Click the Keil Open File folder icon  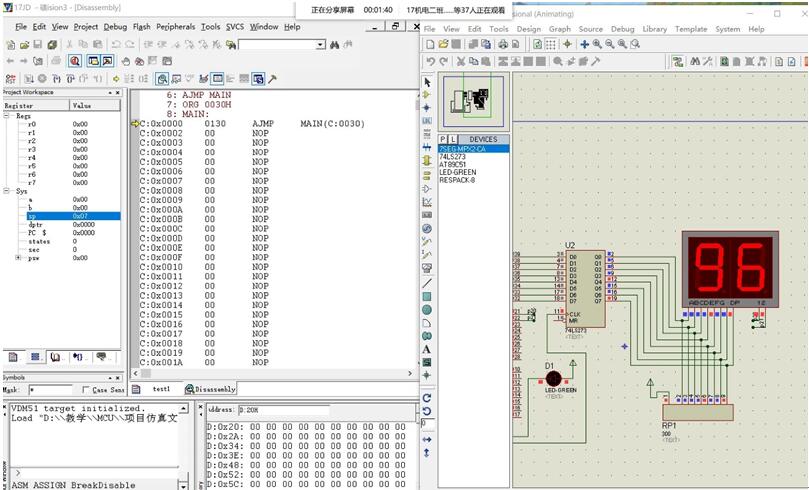tap(22, 45)
